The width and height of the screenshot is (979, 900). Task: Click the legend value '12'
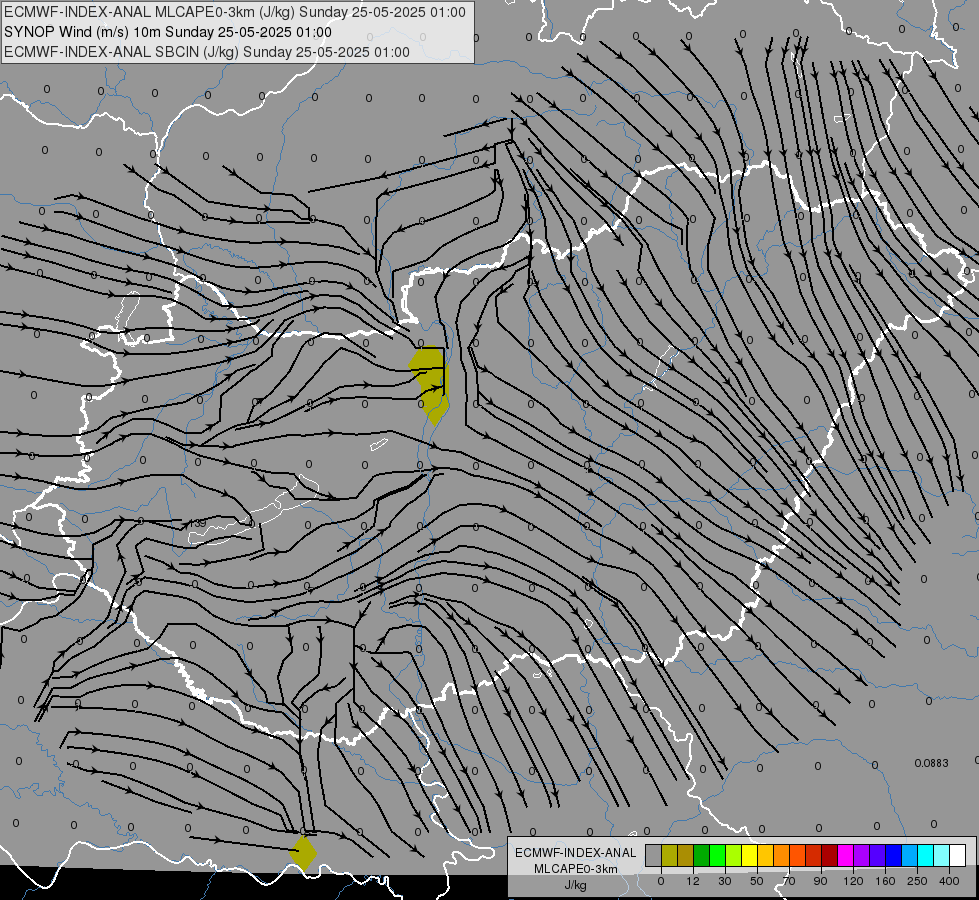tap(693, 881)
